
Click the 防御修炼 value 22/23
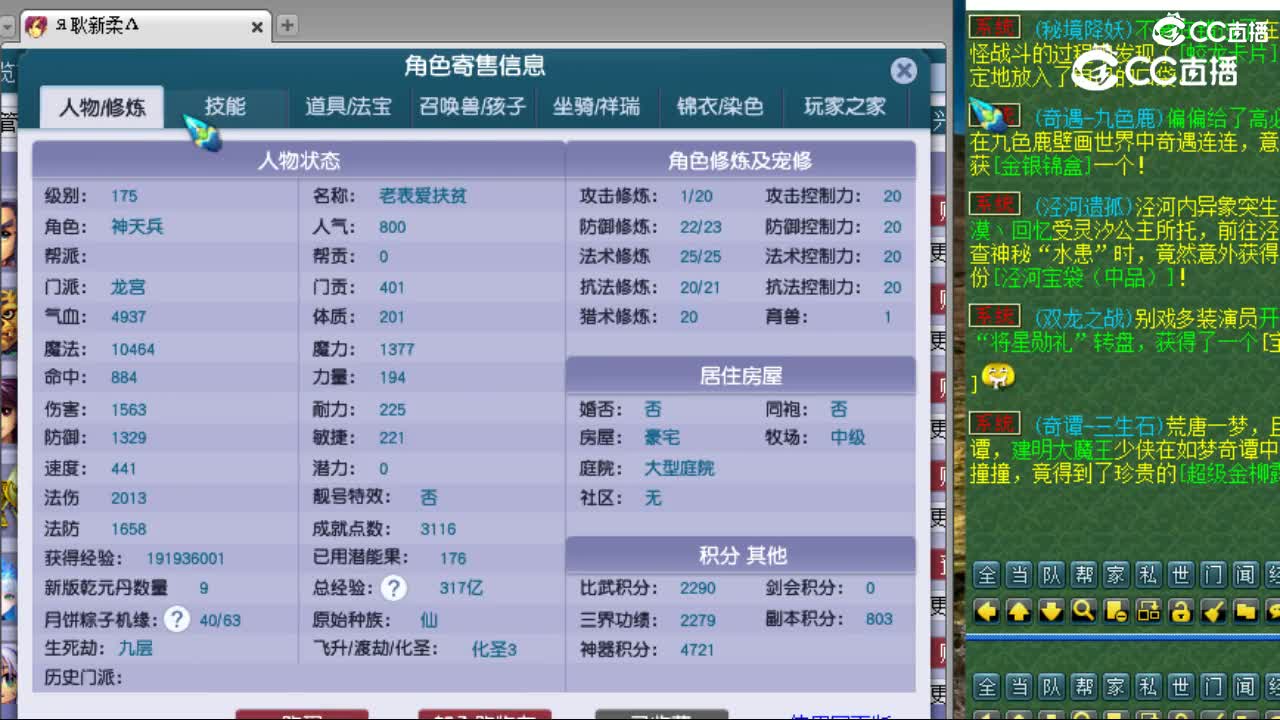(x=700, y=227)
